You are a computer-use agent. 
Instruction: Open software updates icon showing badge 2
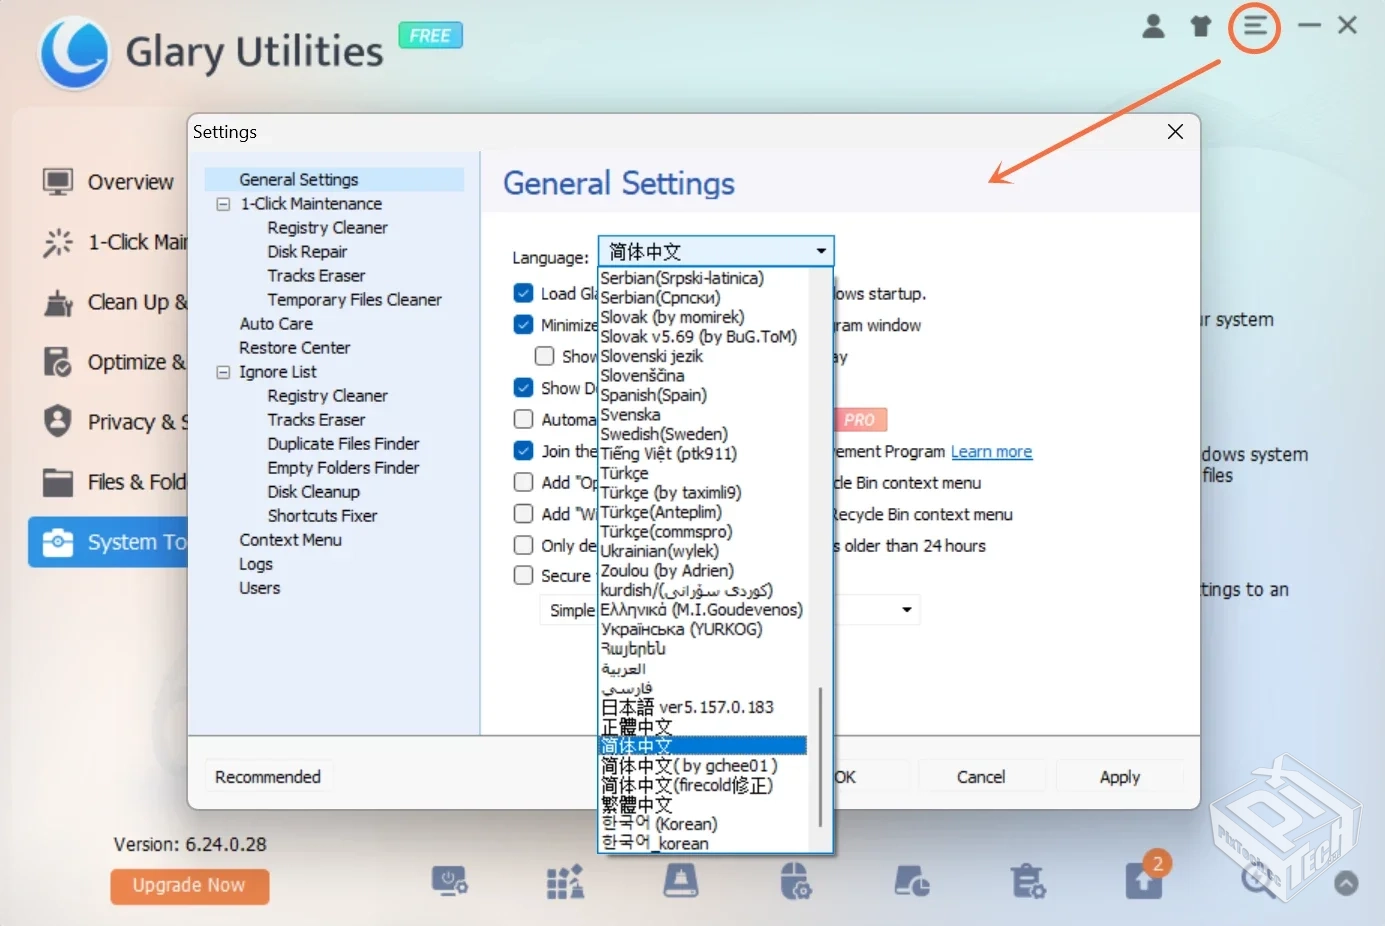coord(1145,882)
